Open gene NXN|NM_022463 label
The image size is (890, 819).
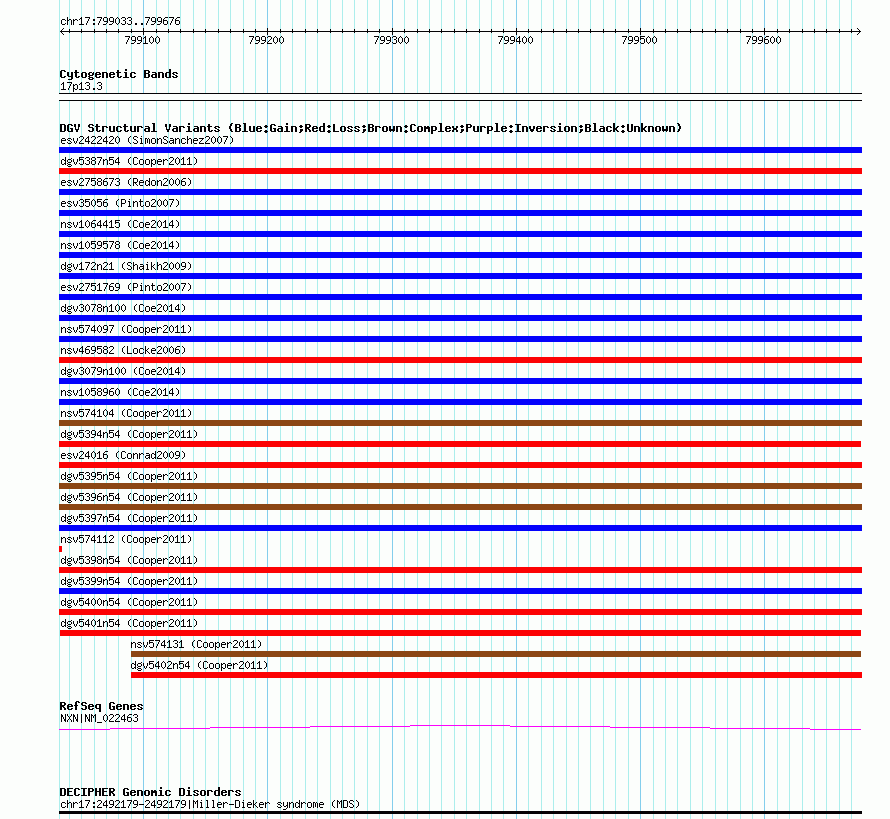pyautogui.click(x=99, y=719)
